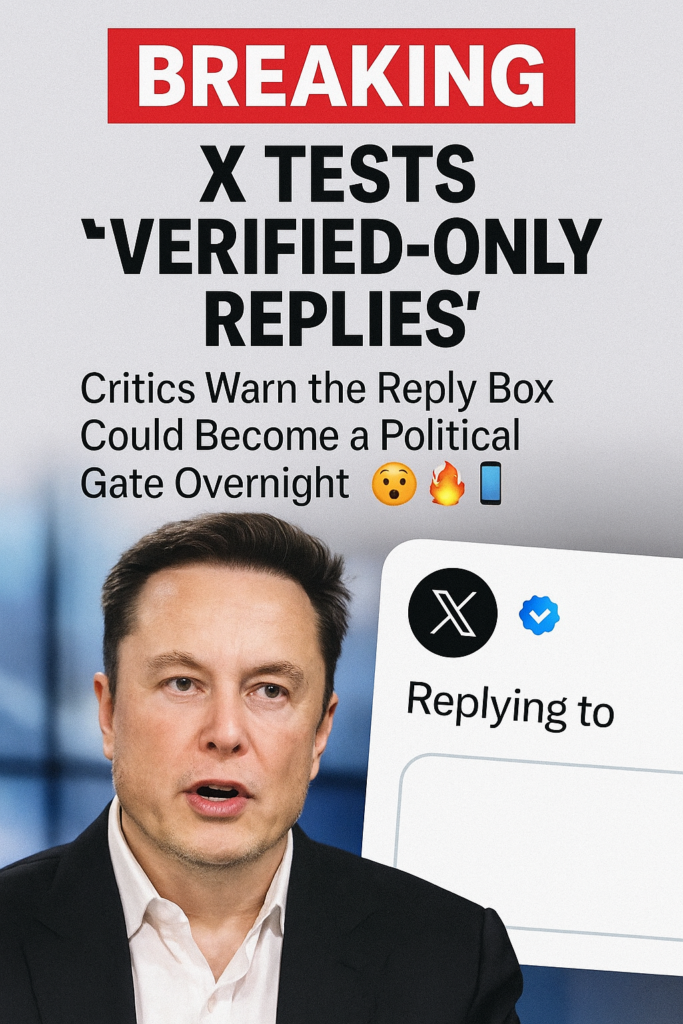Click 'Critics Warn the Reply Box' line
683x1024 pixels.
point(317,390)
